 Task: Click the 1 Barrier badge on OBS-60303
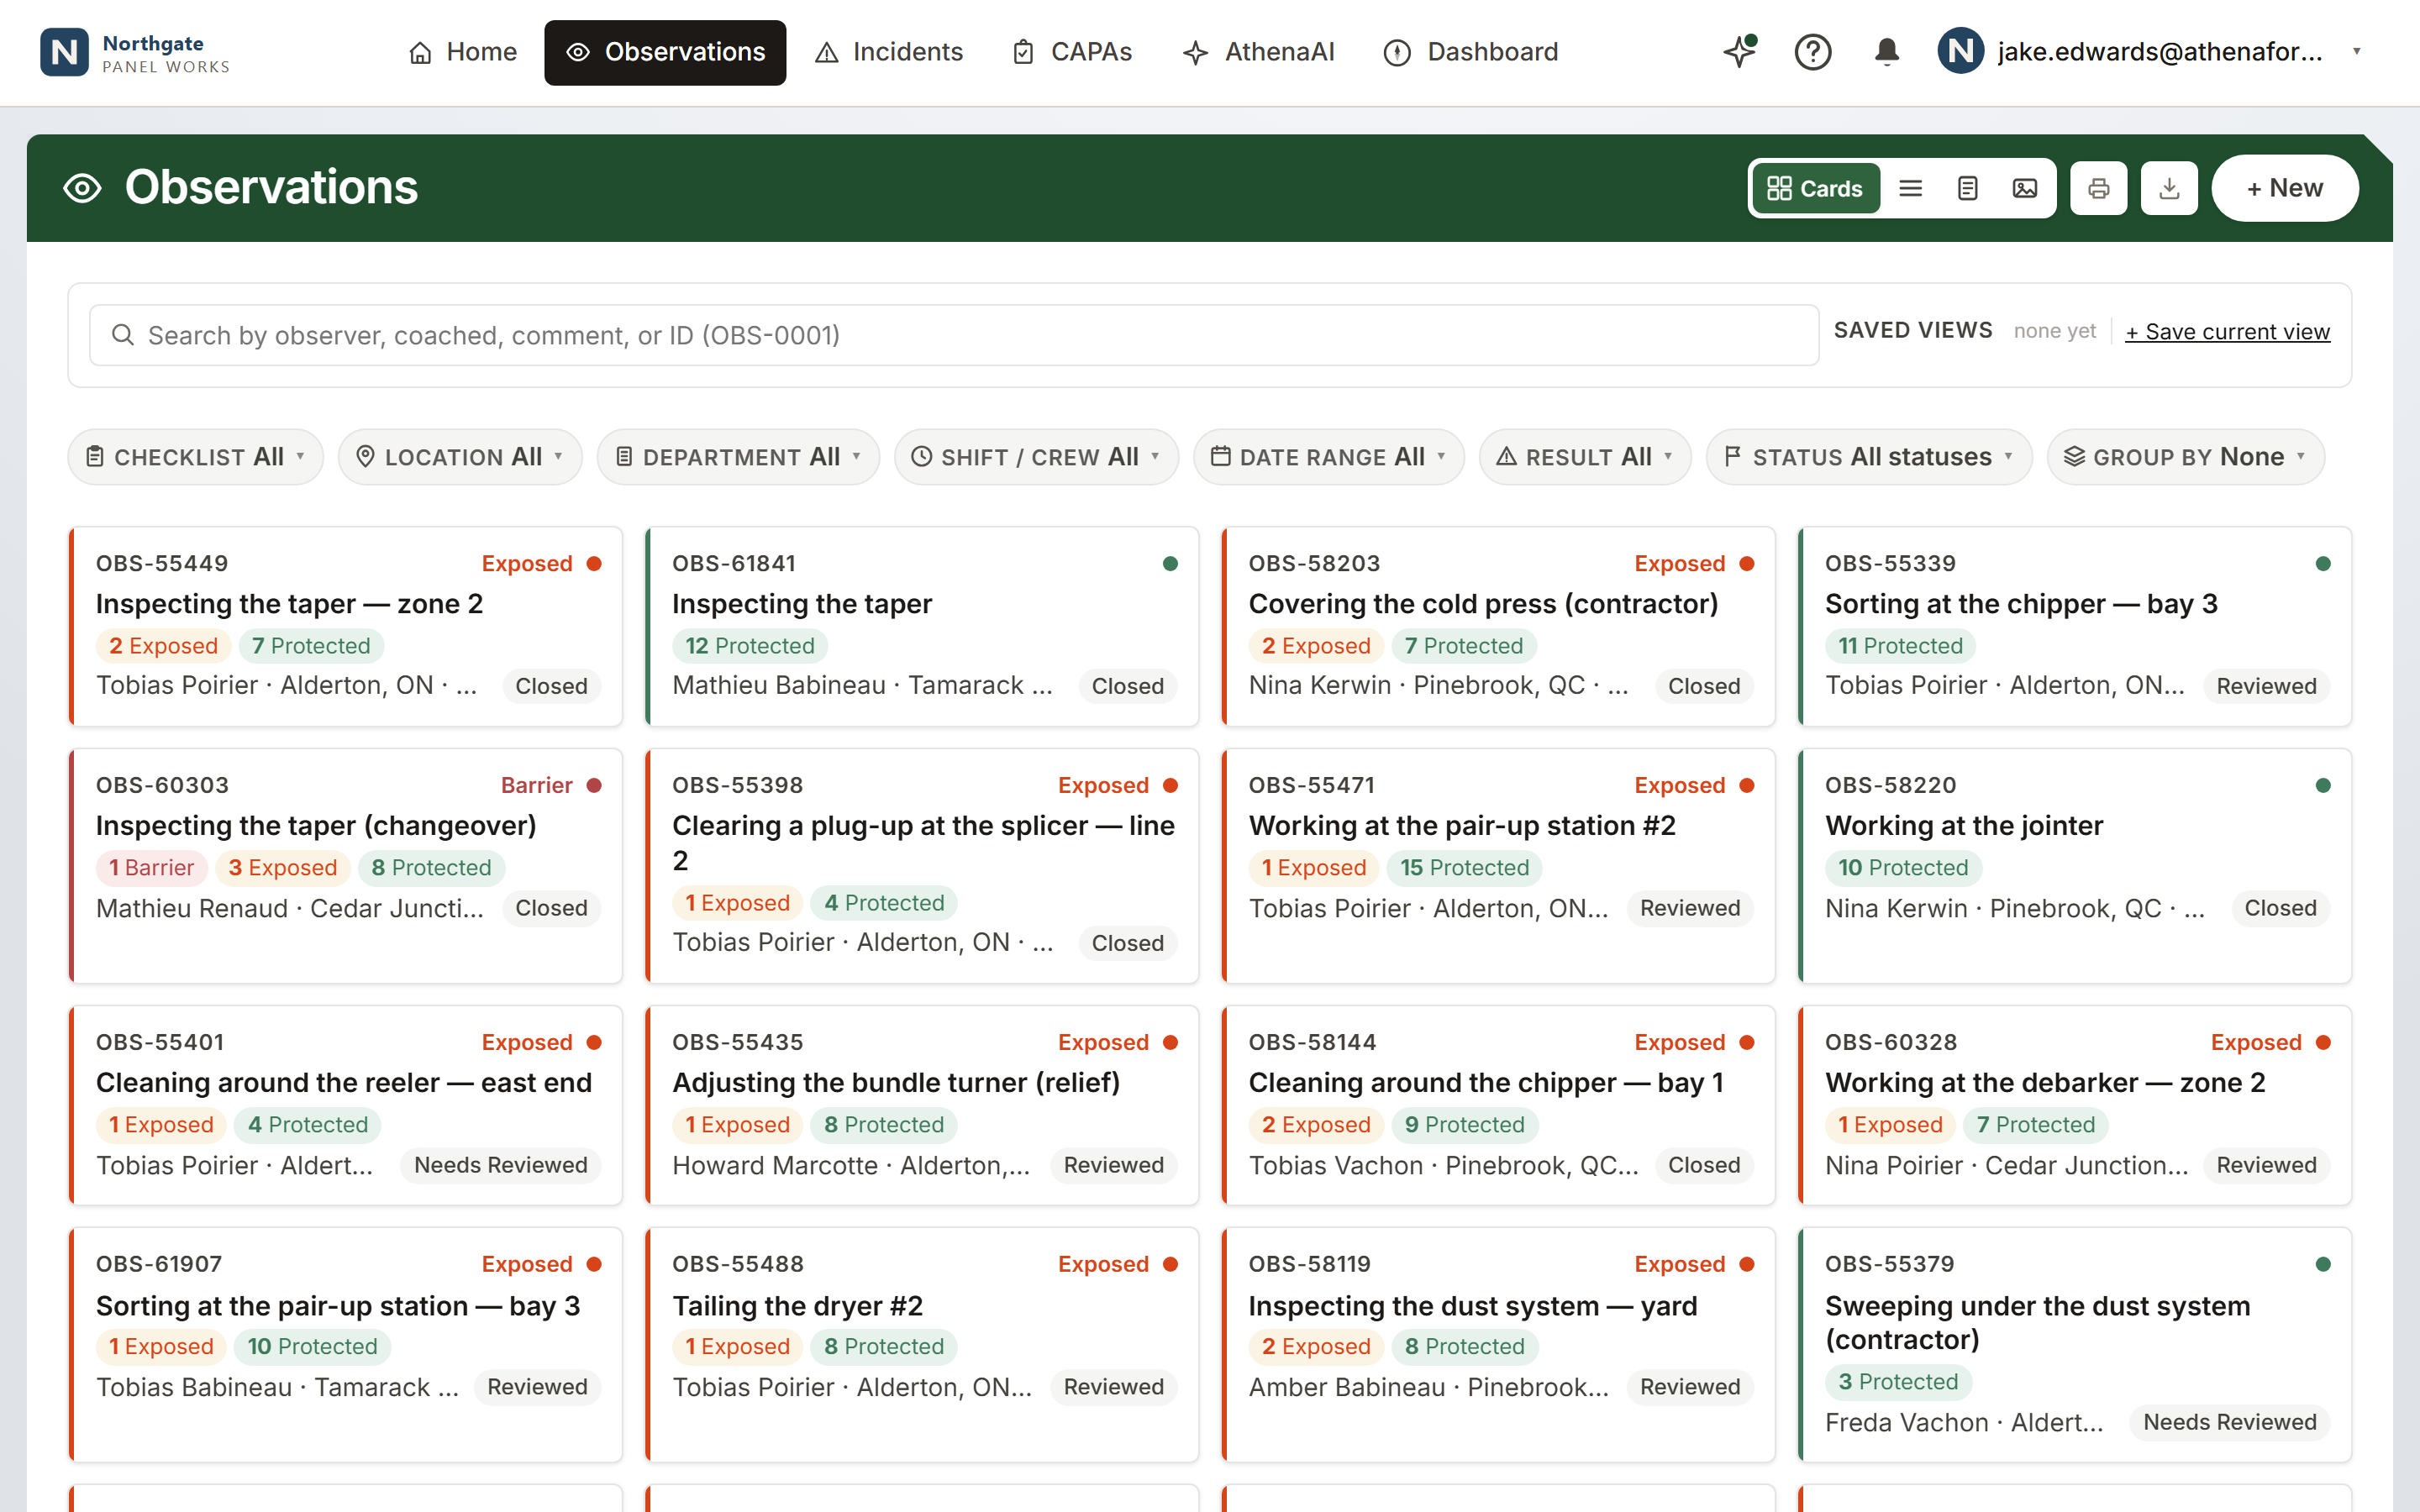pos(152,867)
